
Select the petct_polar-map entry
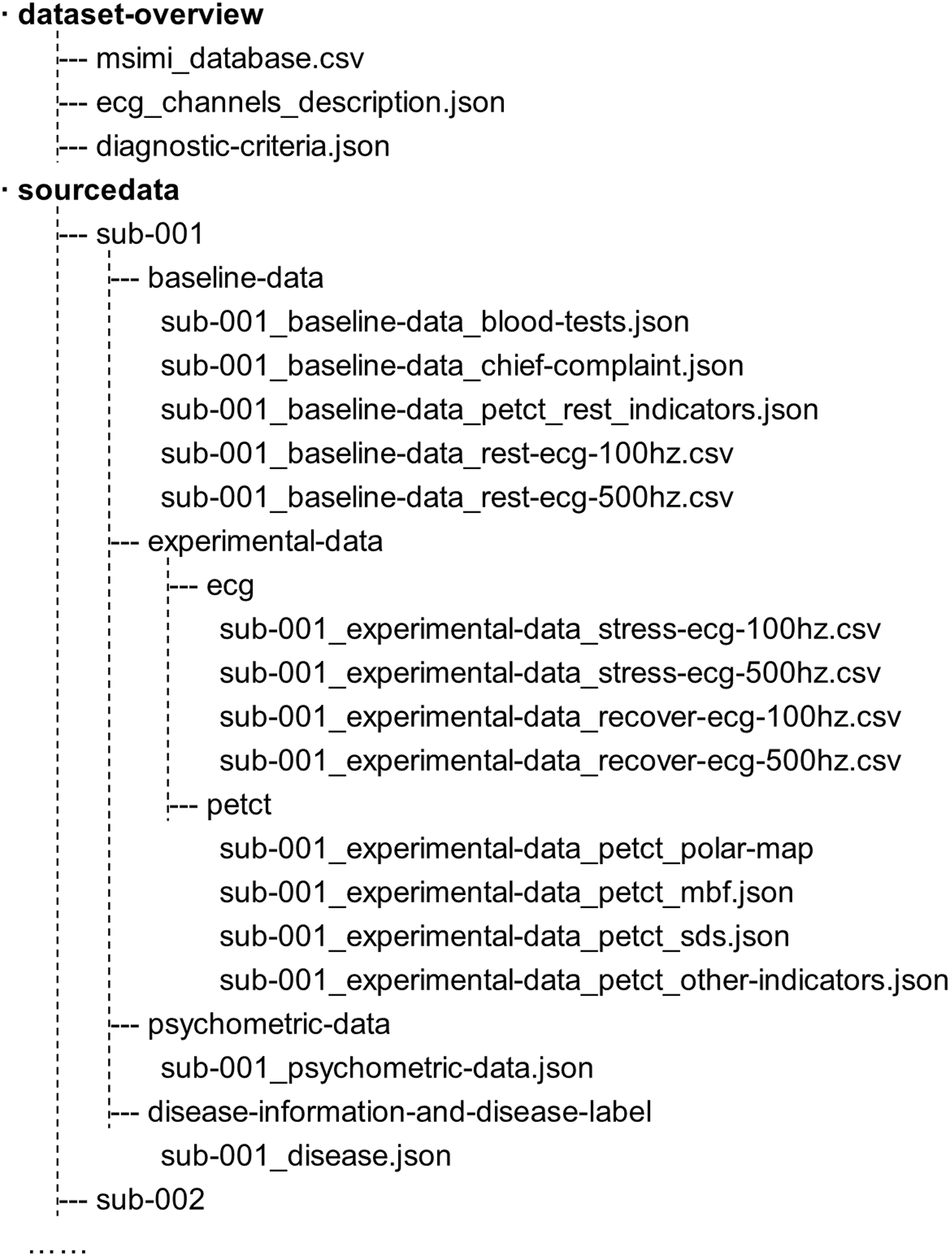(516, 850)
